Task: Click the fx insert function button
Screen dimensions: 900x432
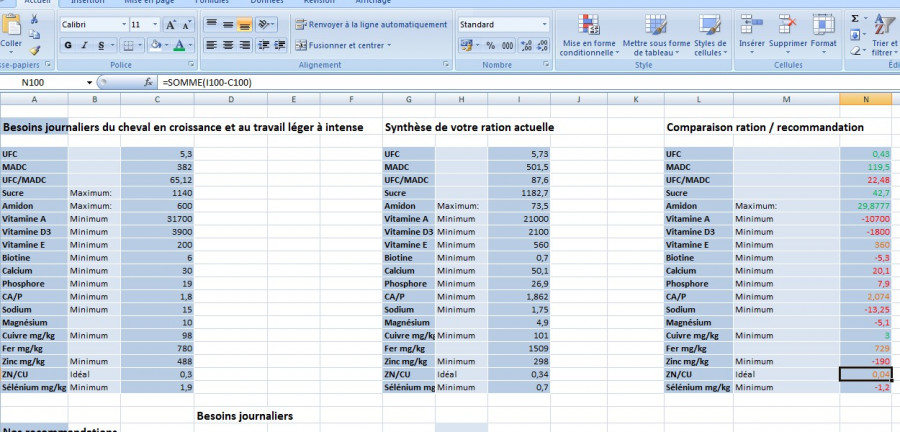Action: point(148,83)
